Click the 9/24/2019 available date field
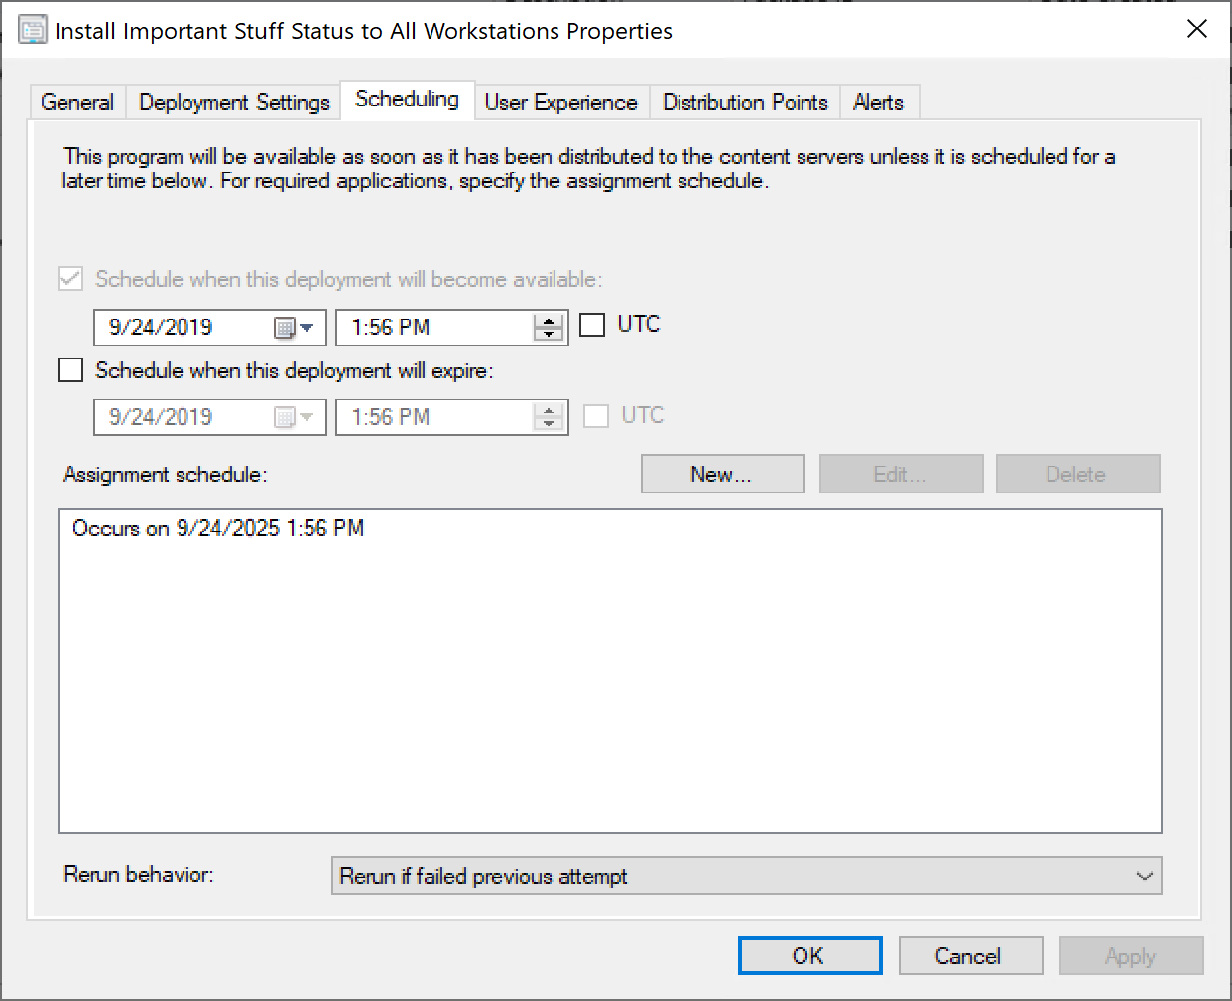Image resolution: width=1232 pixels, height=1001 pixels. click(x=180, y=328)
